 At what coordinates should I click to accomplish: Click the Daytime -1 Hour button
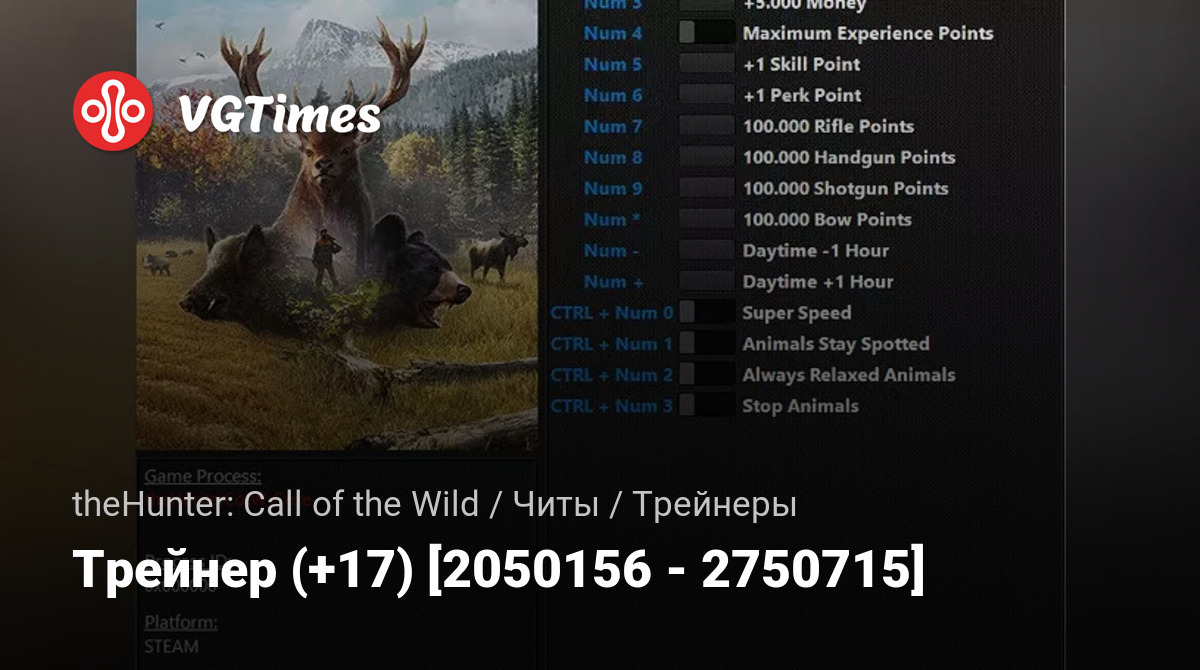[x=707, y=250]
